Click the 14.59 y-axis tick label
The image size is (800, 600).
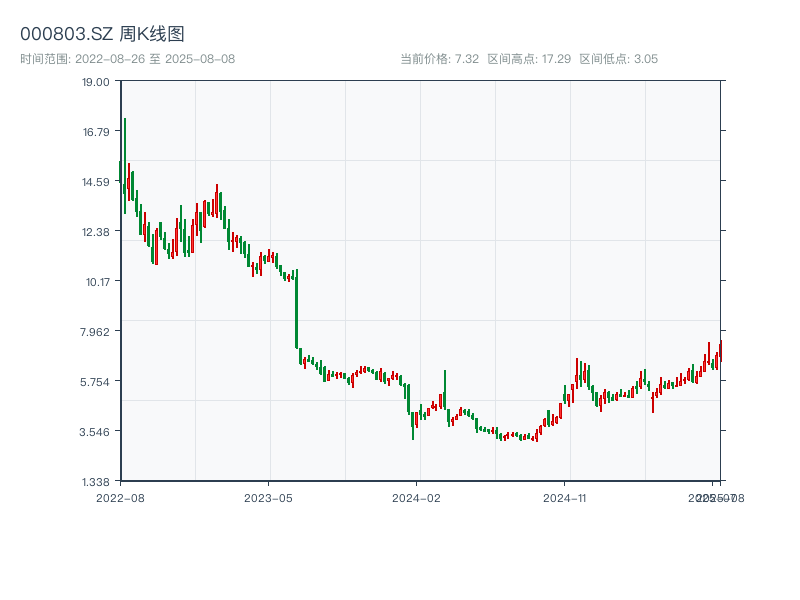pyautogui.click(x=95, y=181)
